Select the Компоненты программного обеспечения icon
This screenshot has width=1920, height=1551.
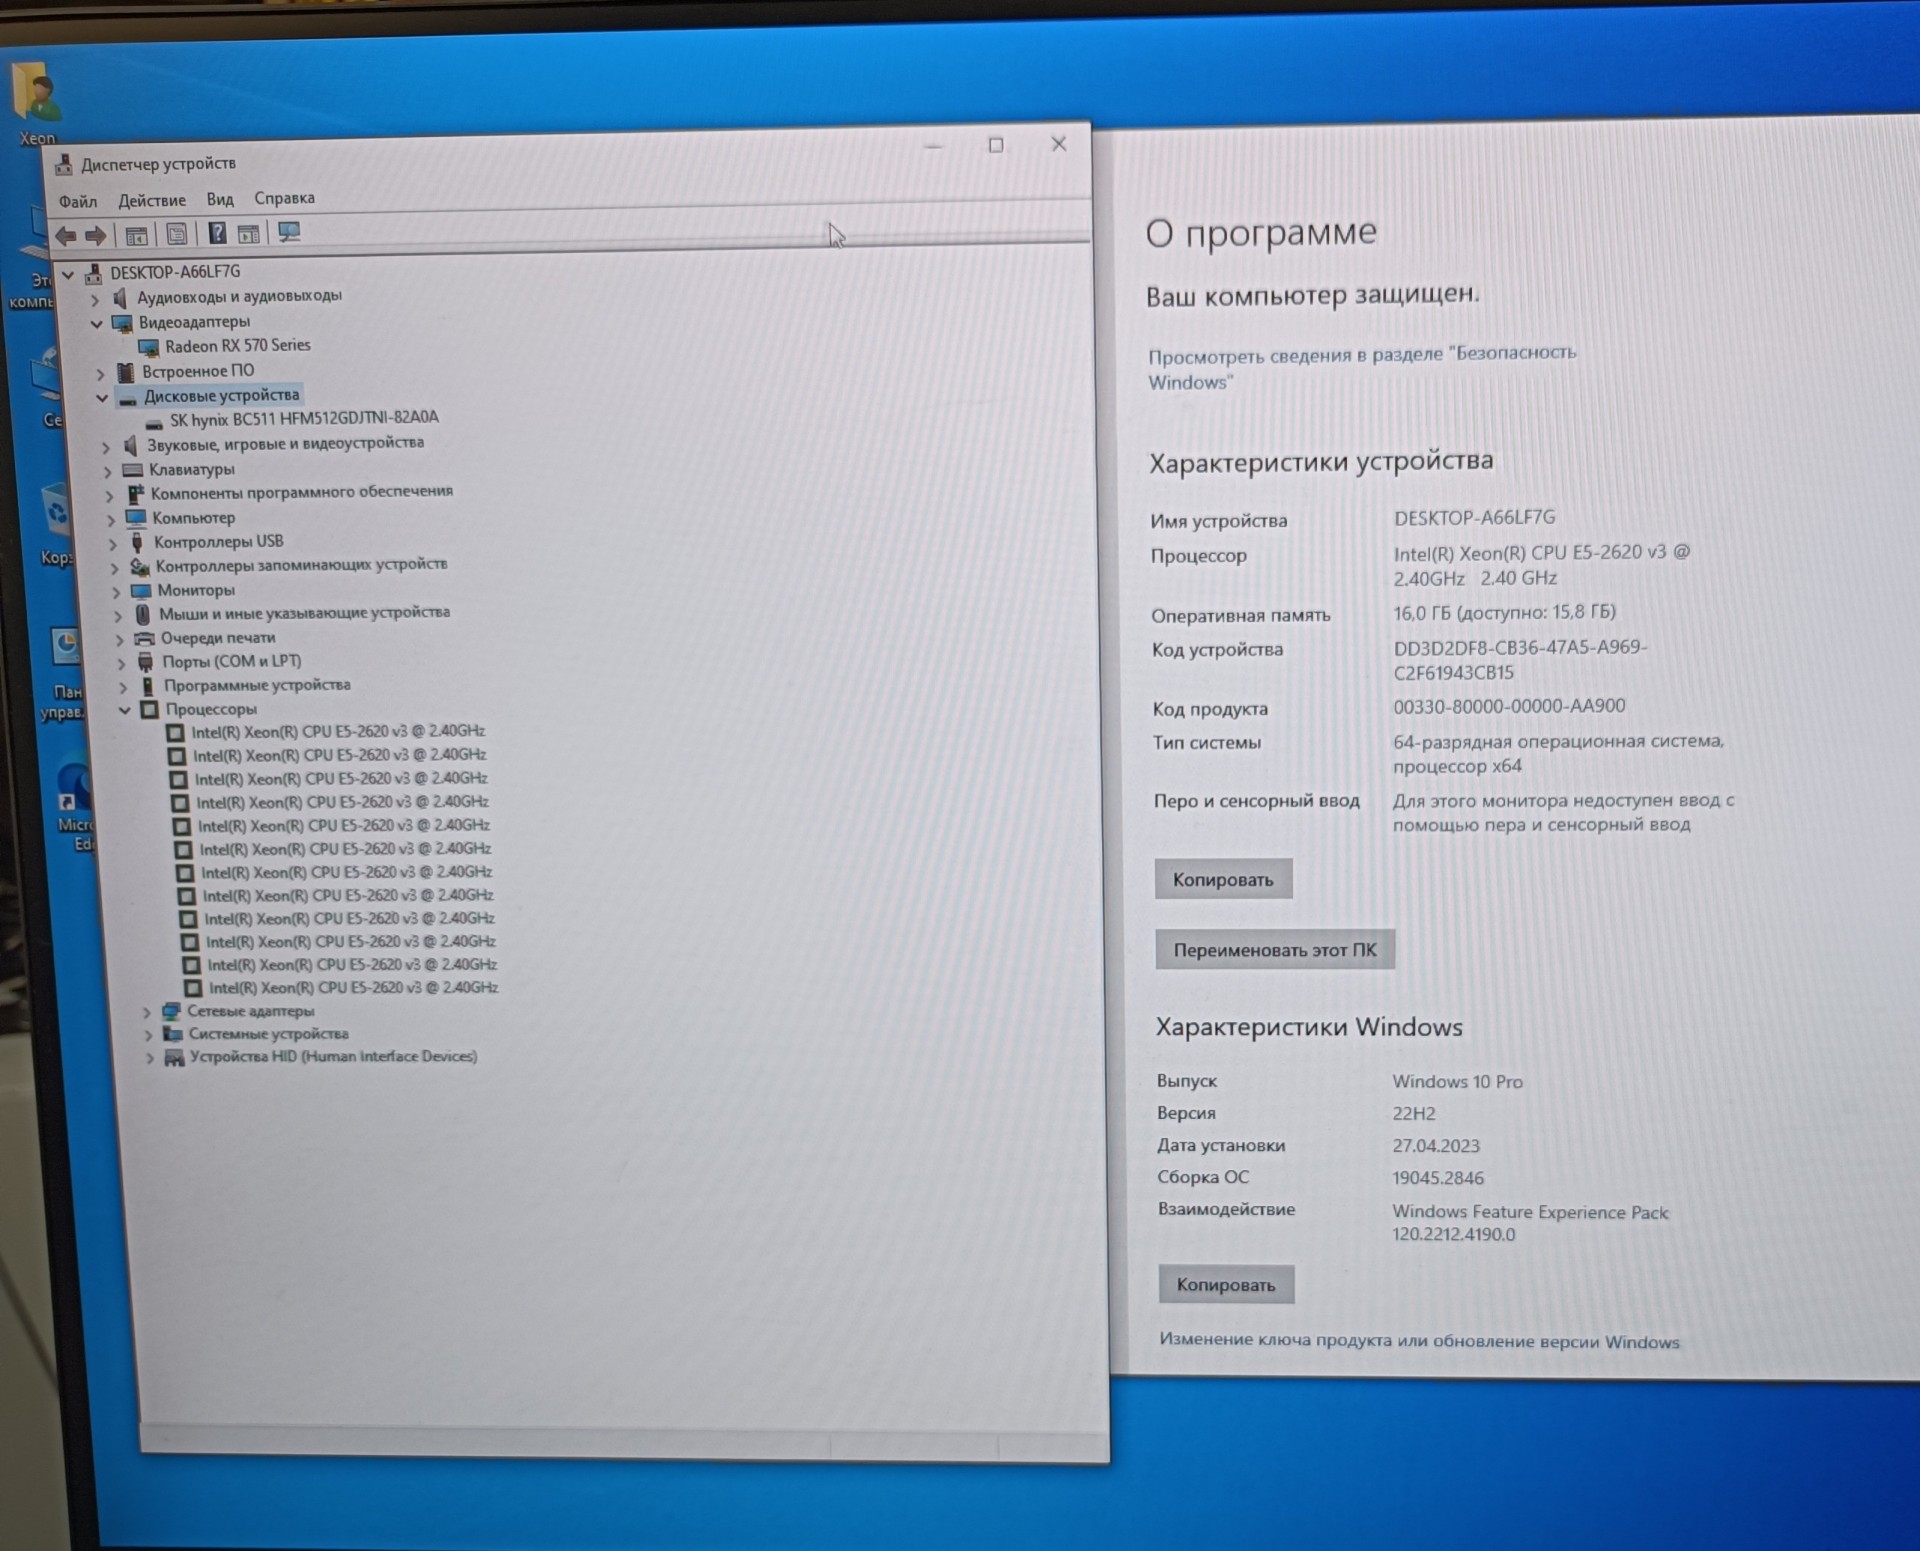[x=136, y=494]
